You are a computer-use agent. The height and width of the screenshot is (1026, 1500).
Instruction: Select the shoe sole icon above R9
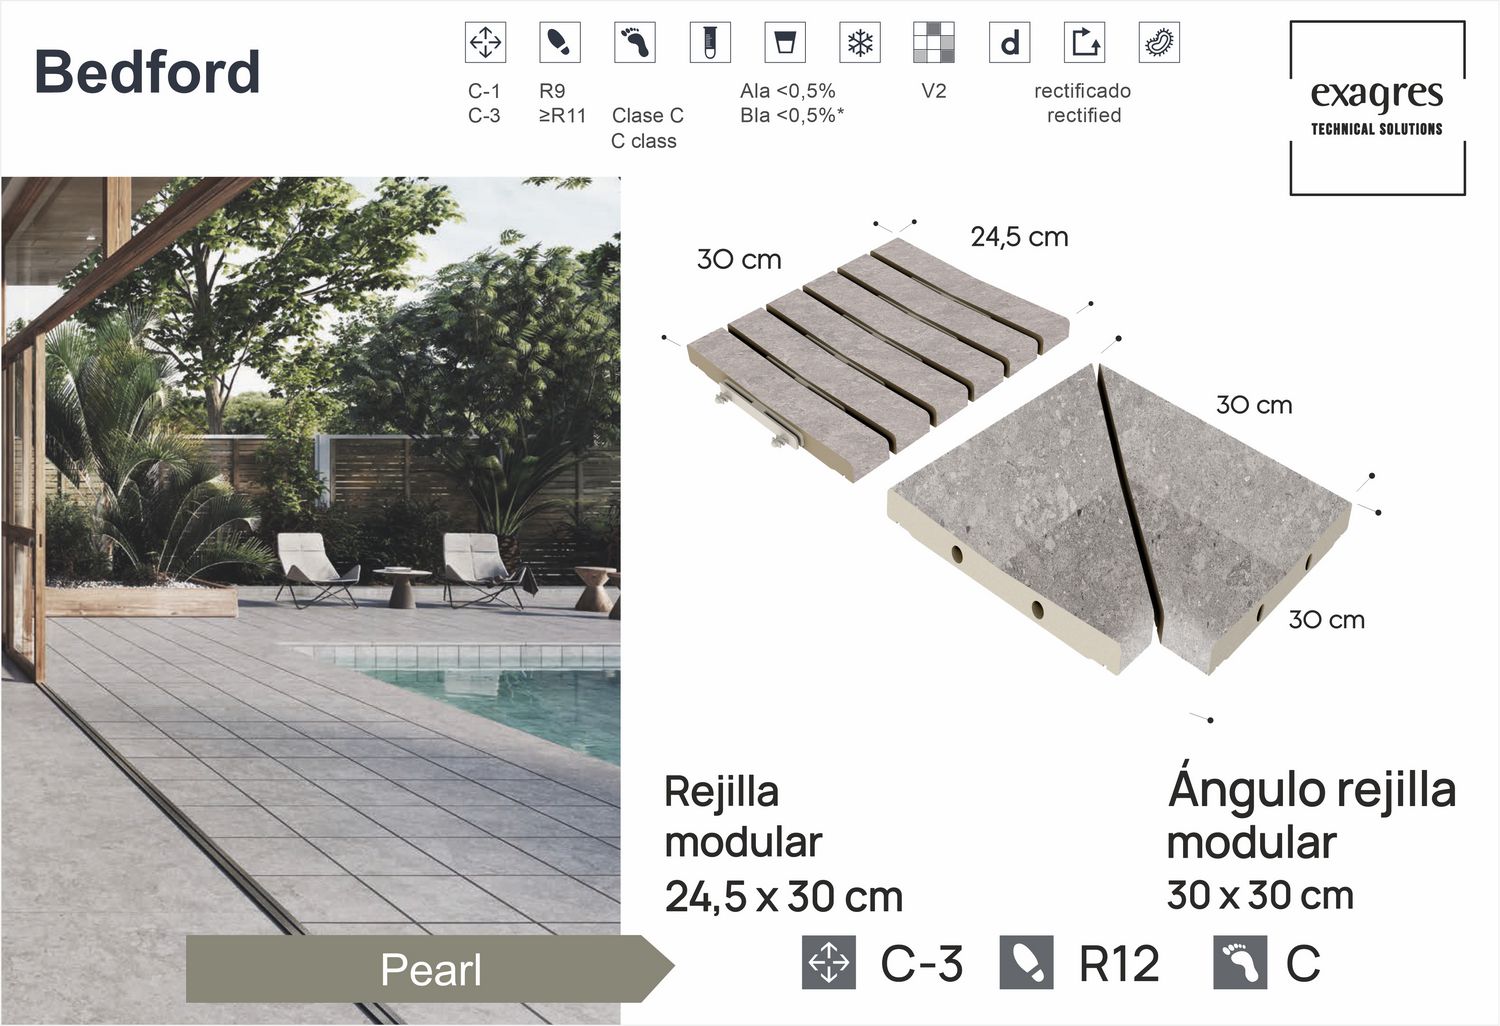(x=560, y=42)
